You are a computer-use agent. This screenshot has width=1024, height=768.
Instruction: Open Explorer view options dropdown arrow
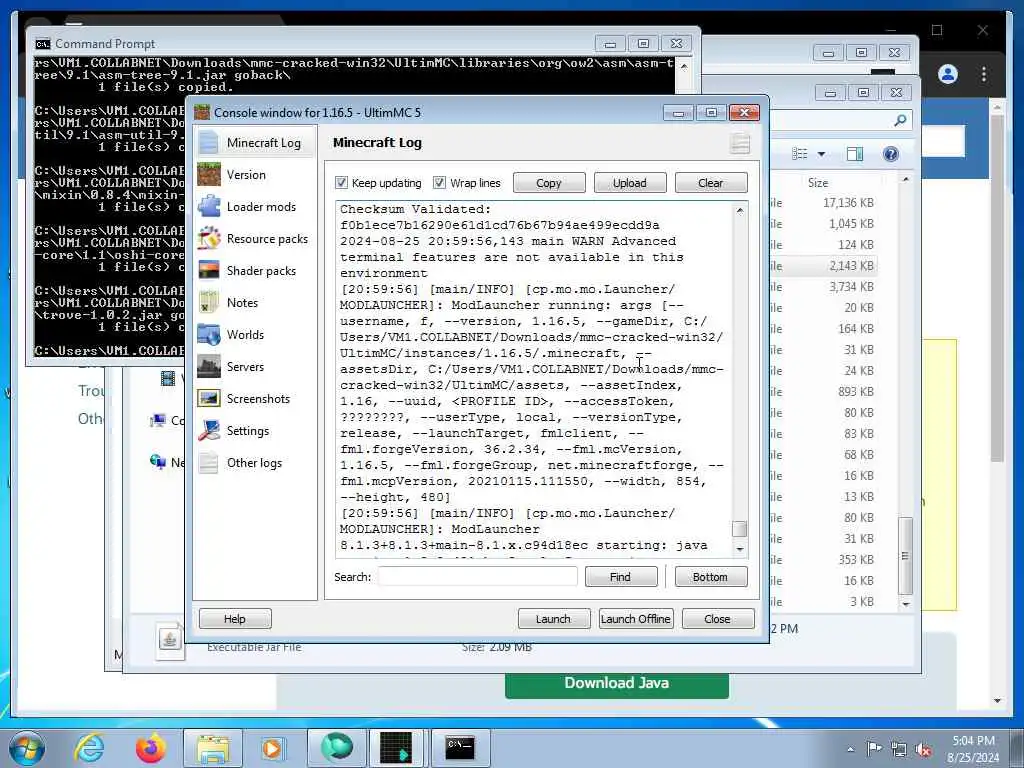point(822,154)
